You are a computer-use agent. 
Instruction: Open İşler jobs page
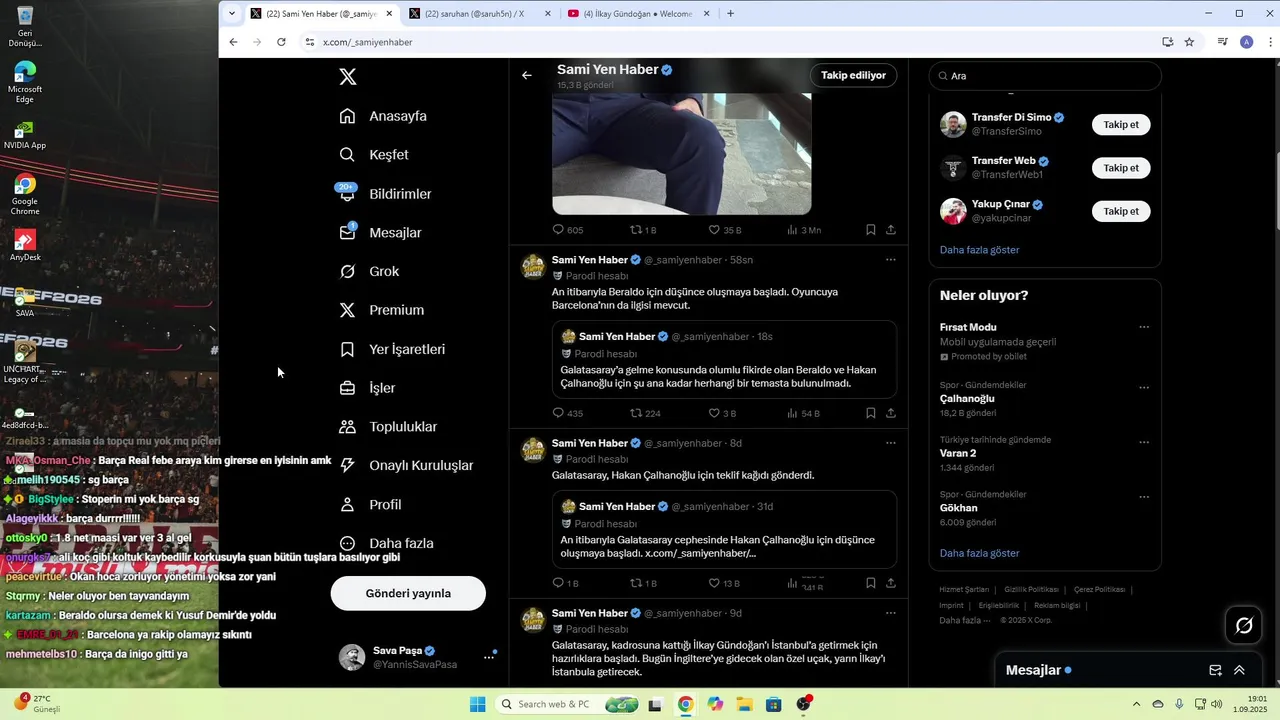(x=368, y=388)
